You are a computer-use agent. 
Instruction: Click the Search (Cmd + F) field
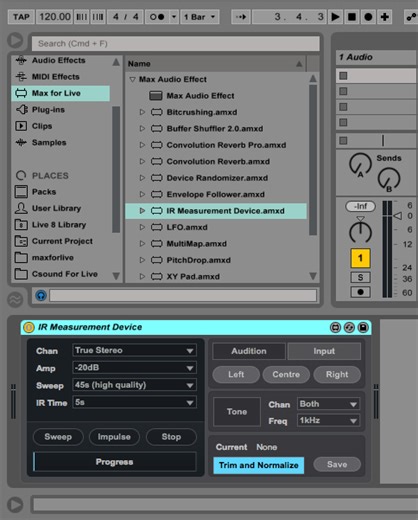(x=176, y=44)
